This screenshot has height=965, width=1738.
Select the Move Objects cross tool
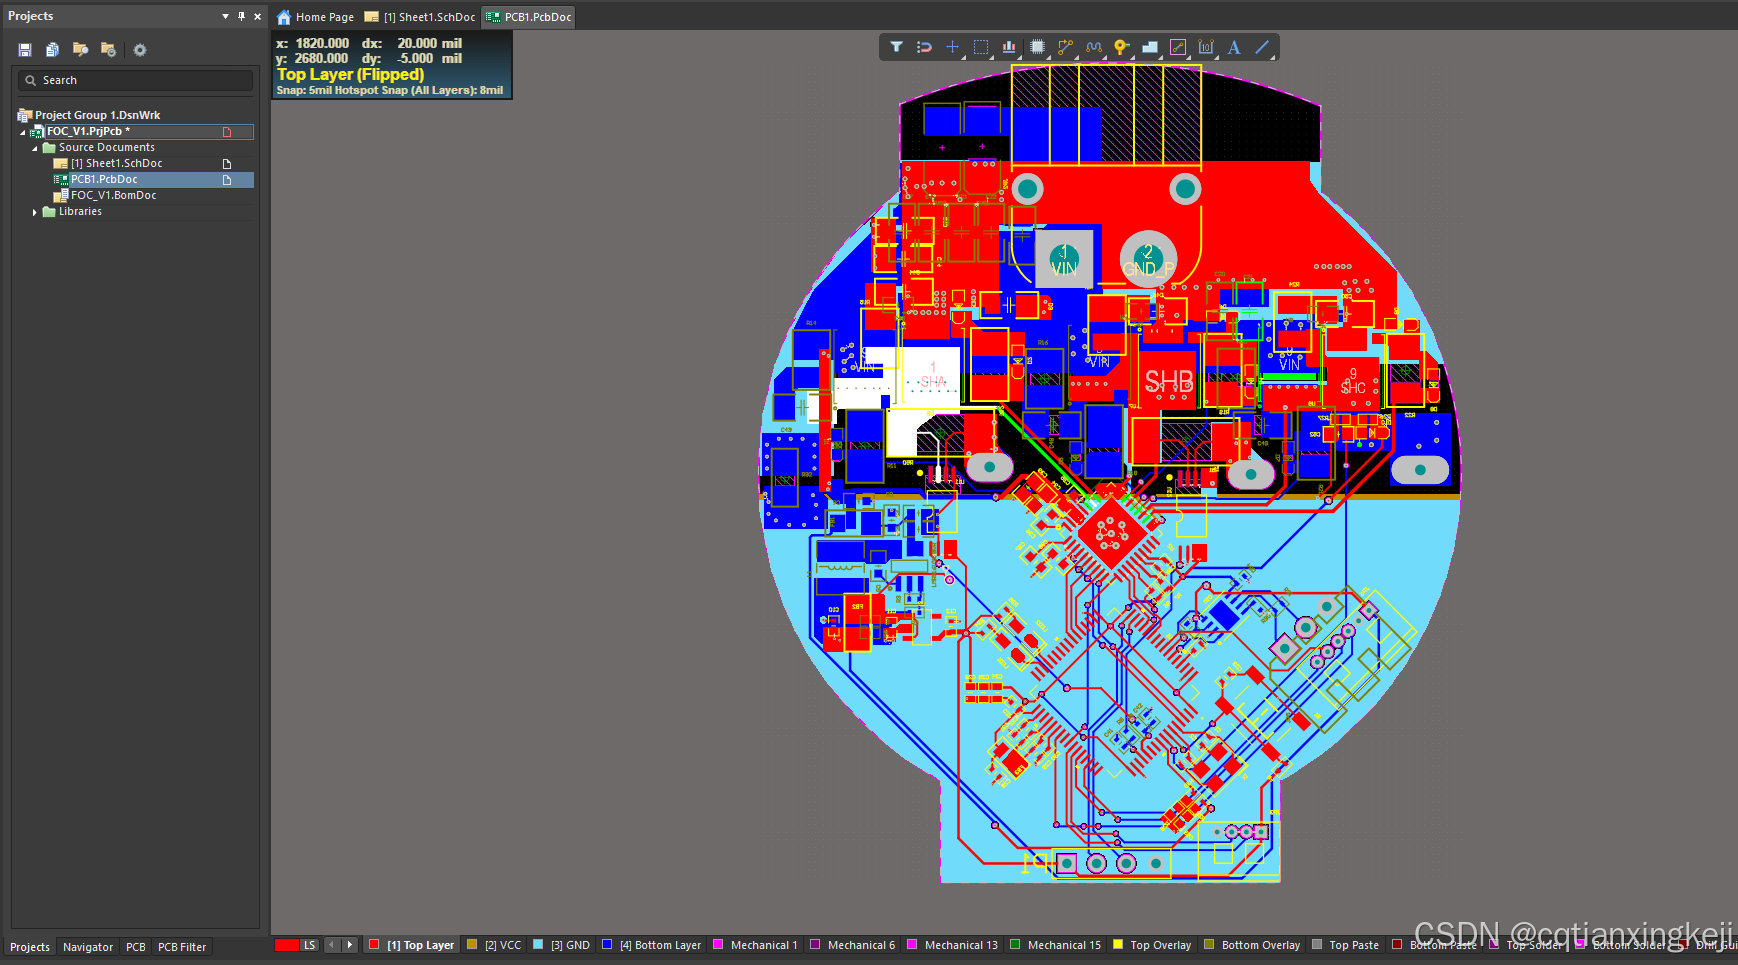[953, 47]
